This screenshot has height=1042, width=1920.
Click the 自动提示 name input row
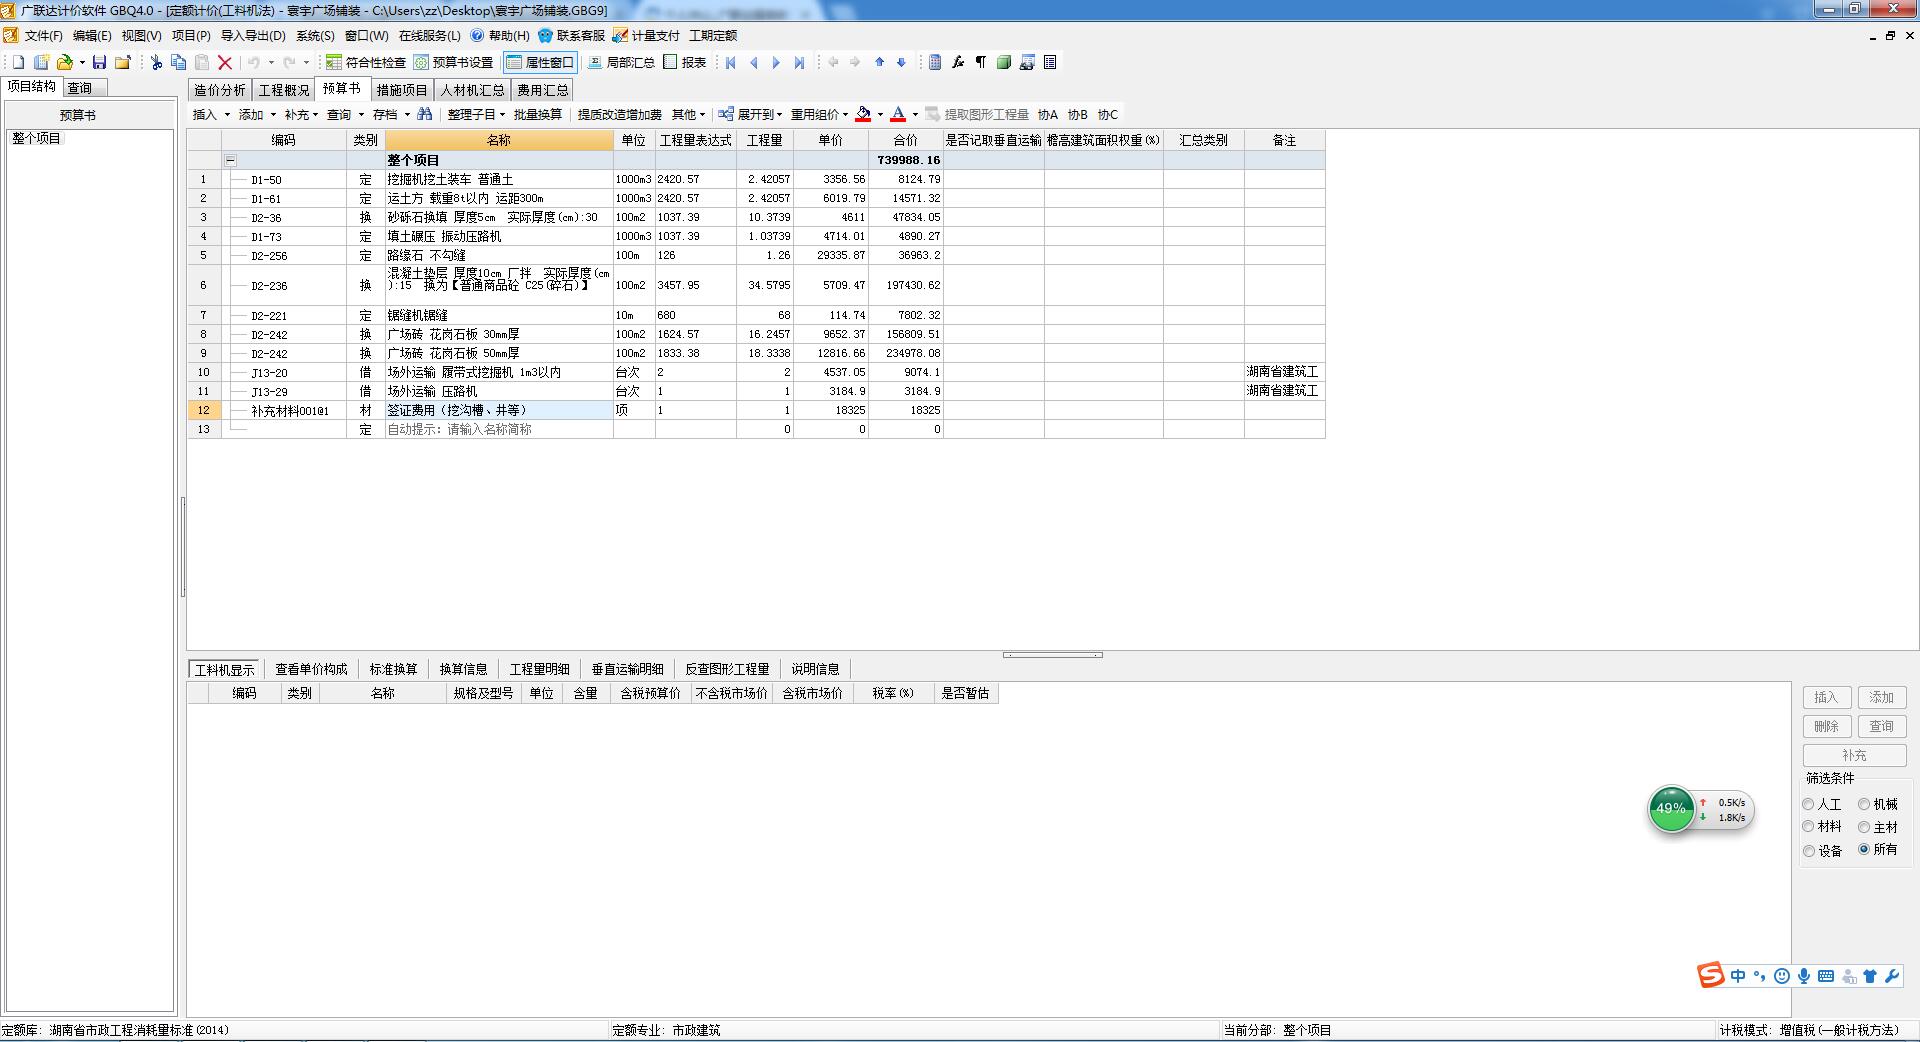coord(499,429)
